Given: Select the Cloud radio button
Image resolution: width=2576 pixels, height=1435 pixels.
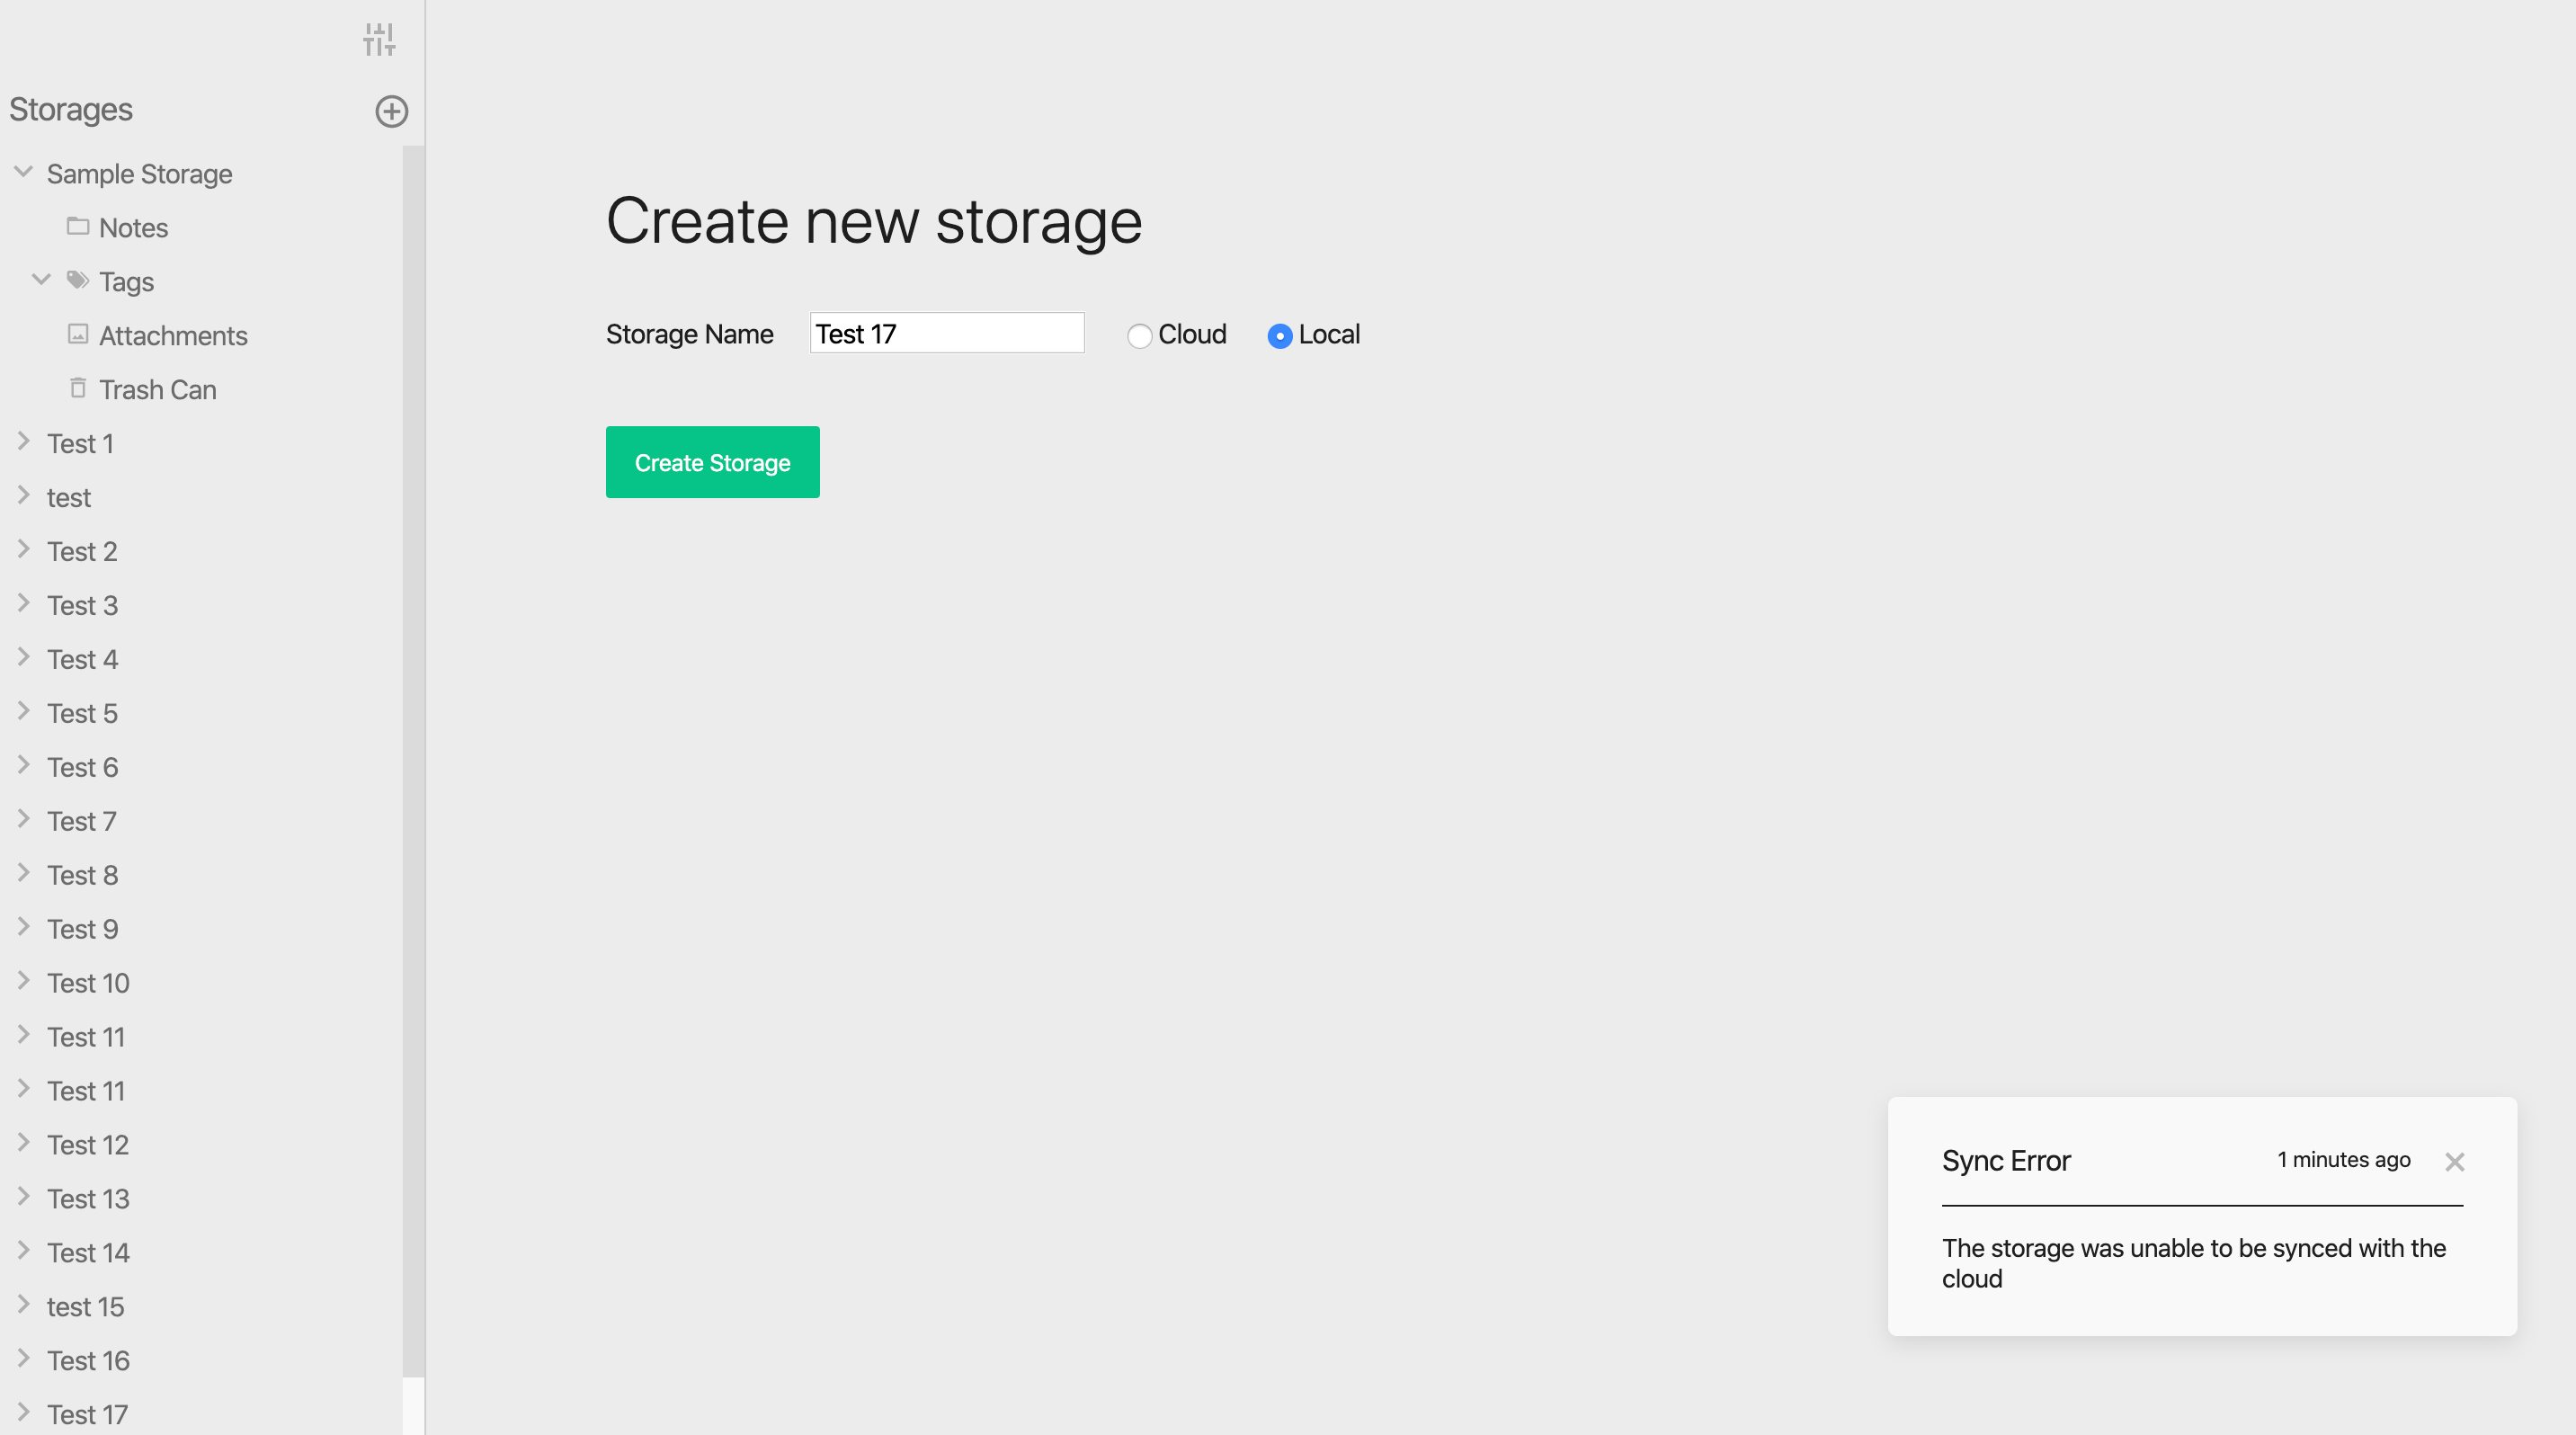Looking at the screenshot, I should click(x=1139, y=336).
